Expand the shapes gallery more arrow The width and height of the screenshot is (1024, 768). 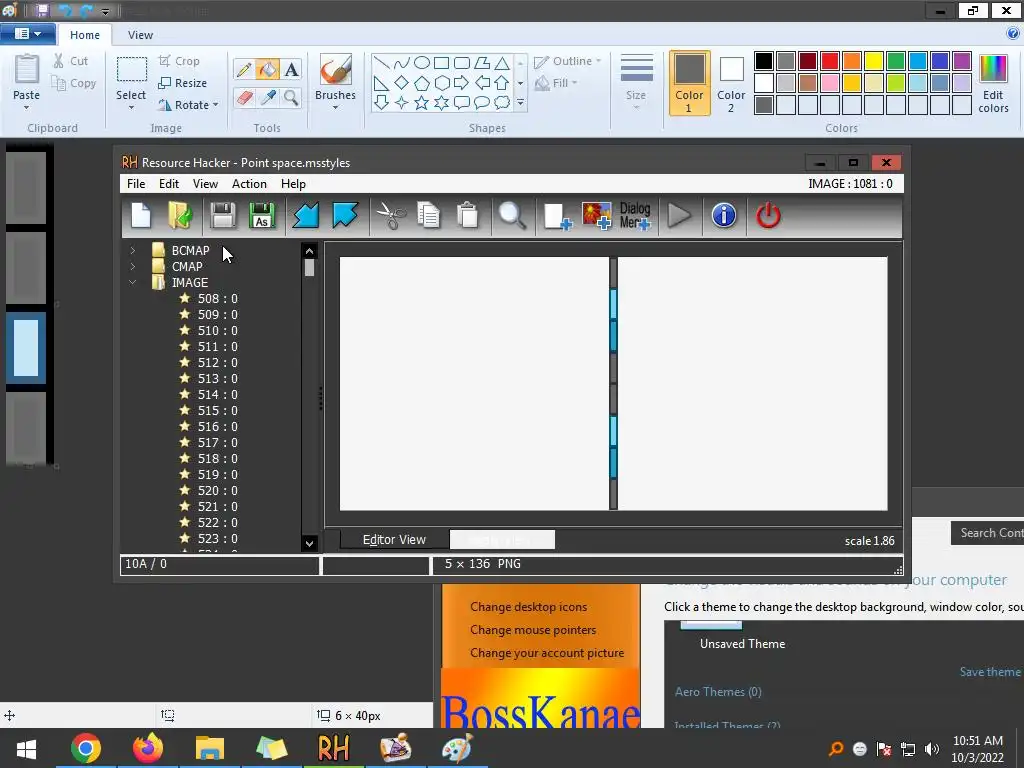(520, 103)
